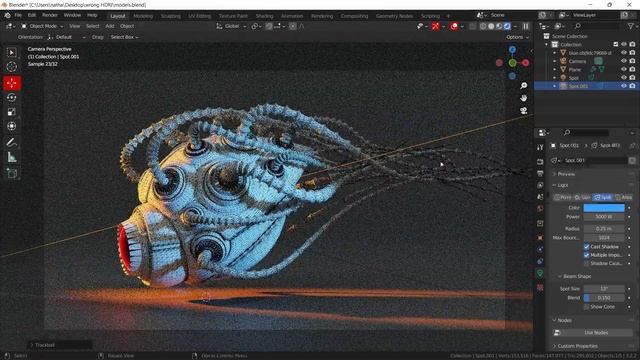Screen dimensions: 640x360
Task: Switch to solid viewport shading
Action: coord(491,26)
